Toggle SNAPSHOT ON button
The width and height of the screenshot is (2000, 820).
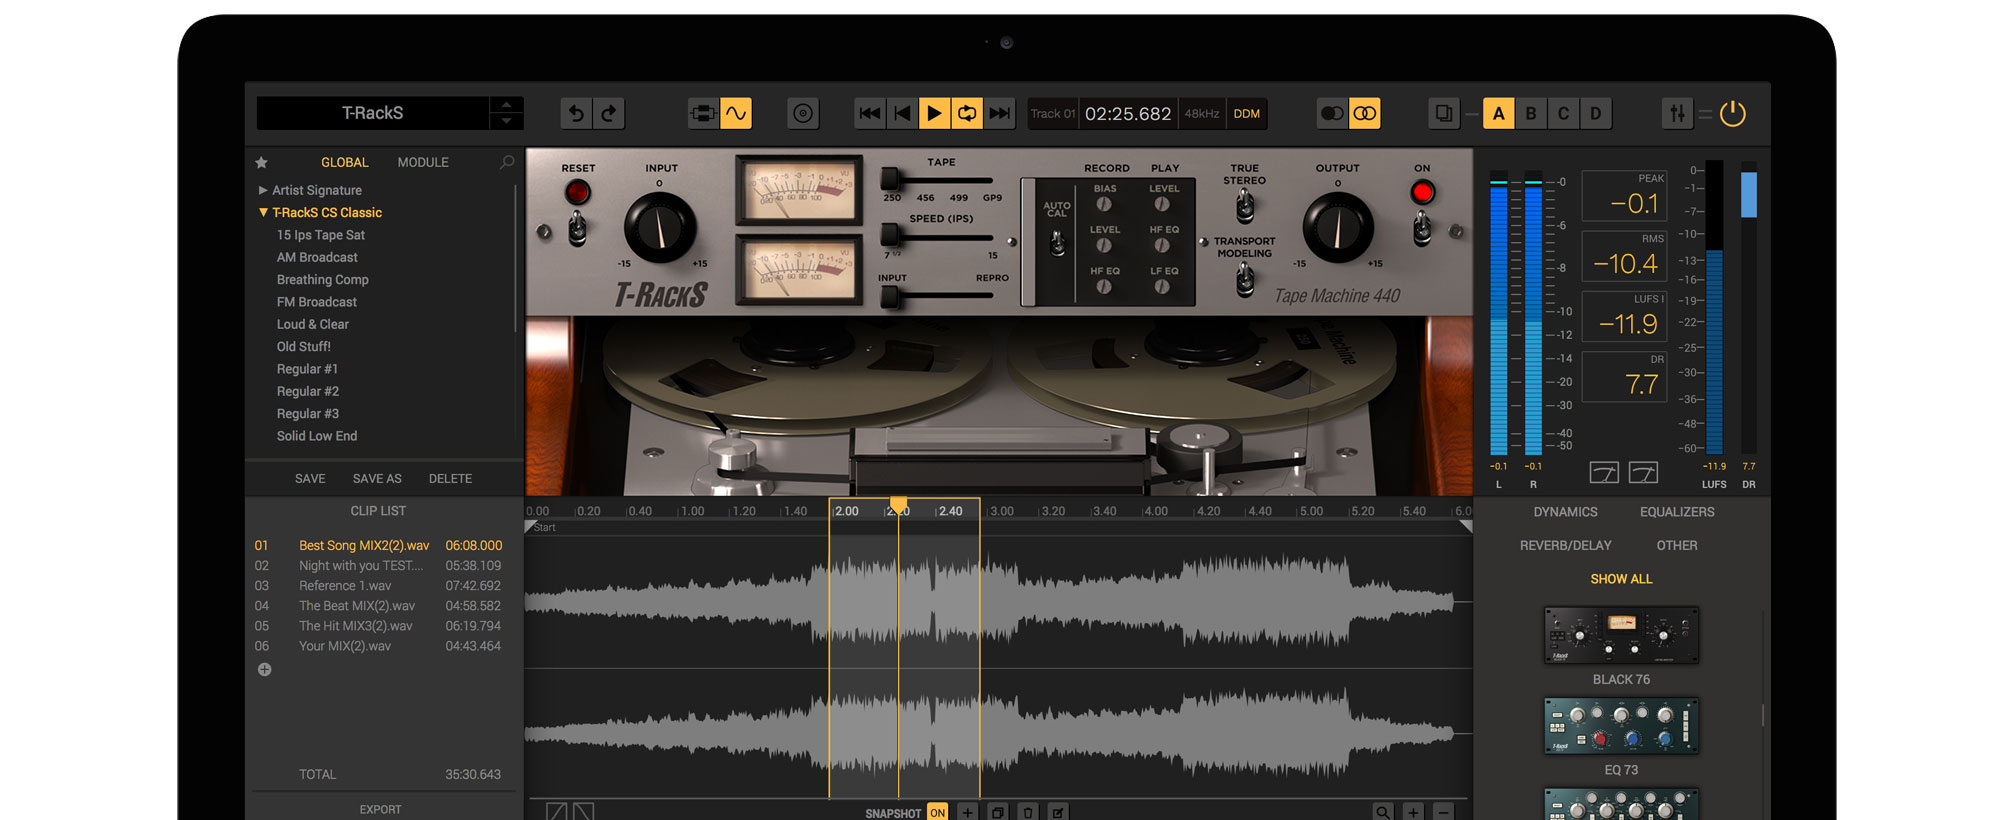pyautogui.click(x=937, y=812)
